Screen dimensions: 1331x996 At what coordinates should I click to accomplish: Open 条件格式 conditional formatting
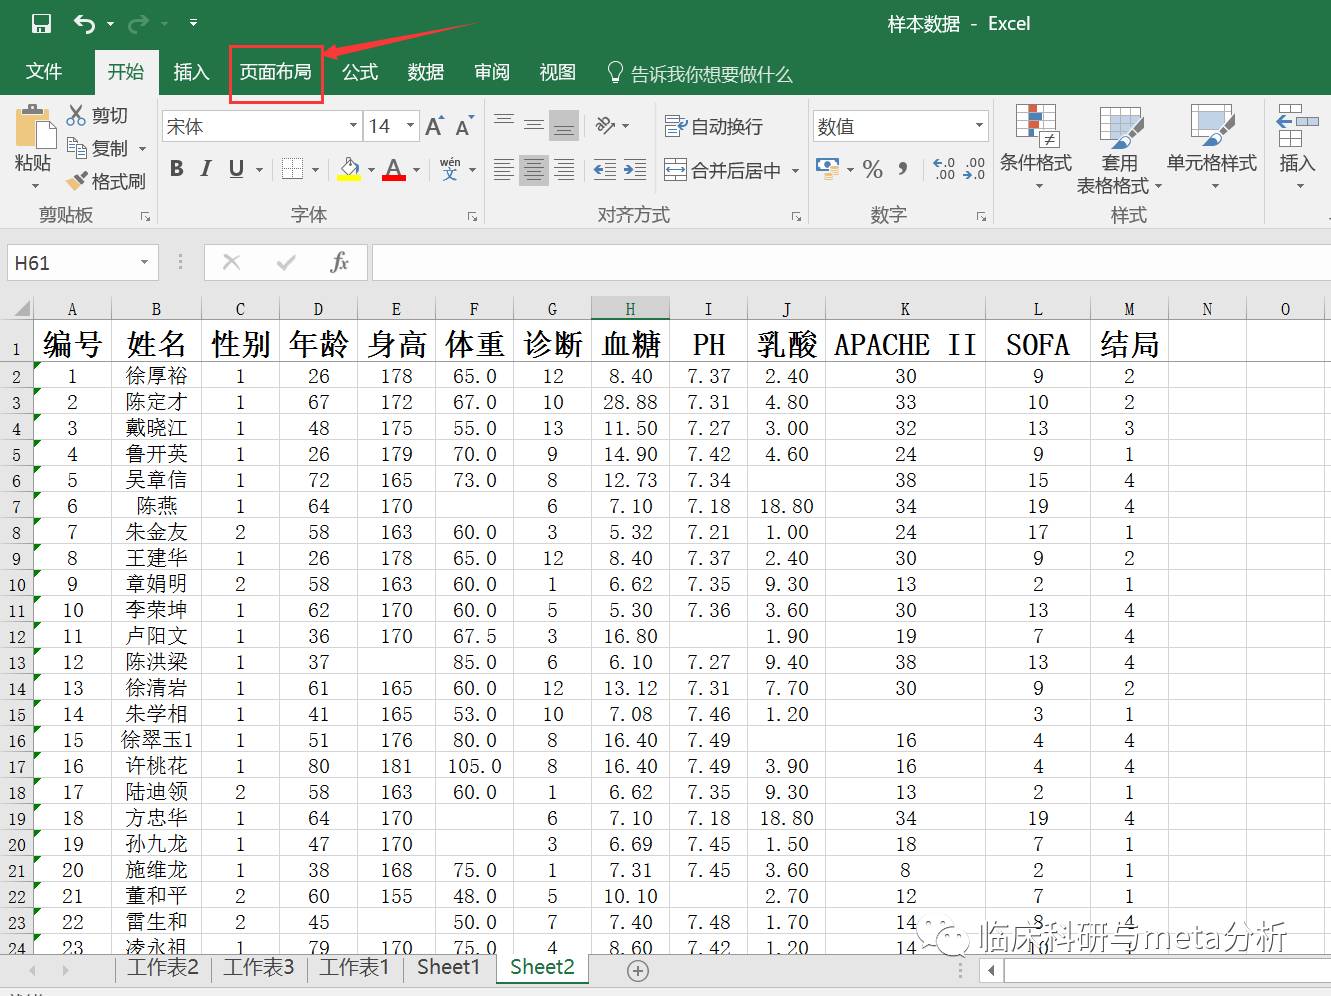click(1036, 146)
